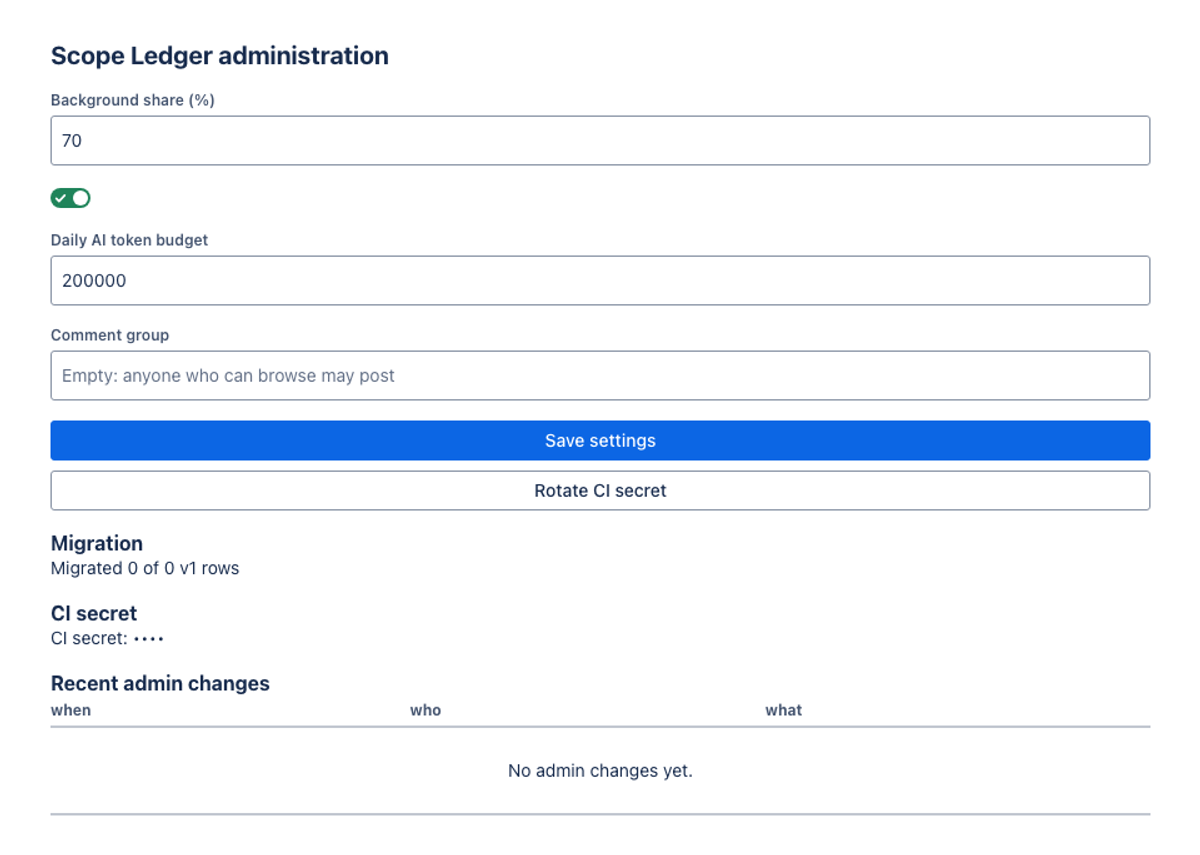Save settings with the blue button
The image size is (1200, 855).
click(x=600, y=441)
